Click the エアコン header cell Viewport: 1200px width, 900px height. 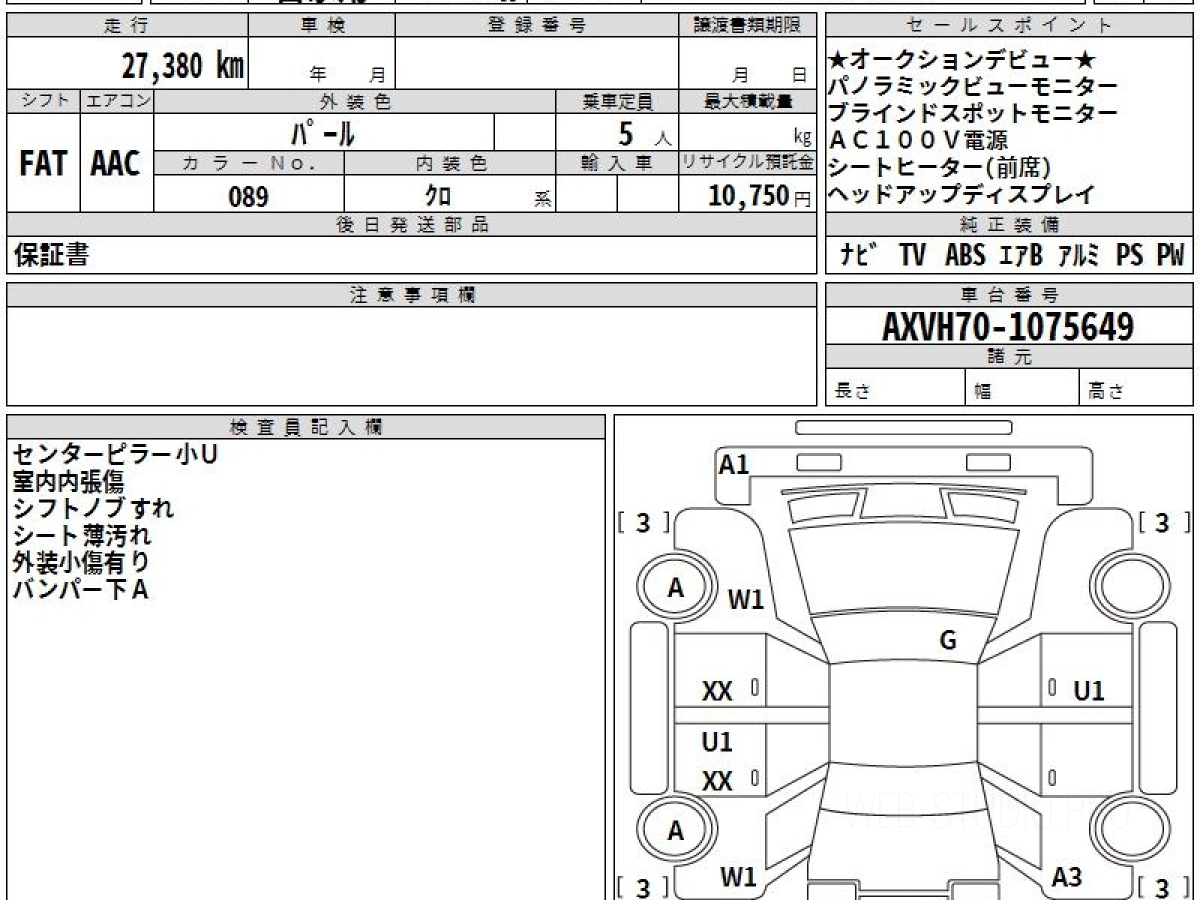coord(116,101)
